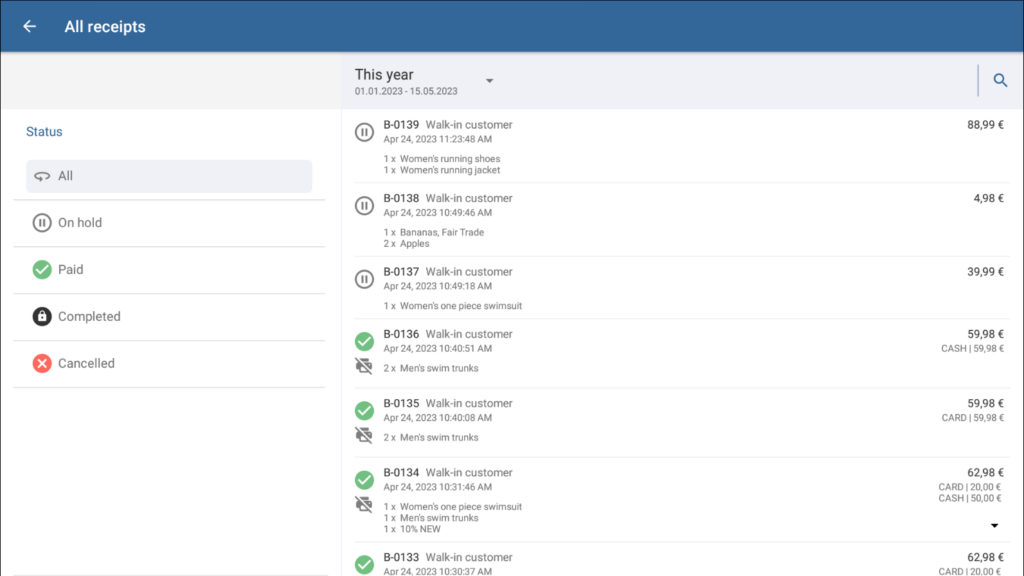This screenshot has height=576, width=1024.
Task: Filter receipts by Paid status
Action: [x=70, y=270]
